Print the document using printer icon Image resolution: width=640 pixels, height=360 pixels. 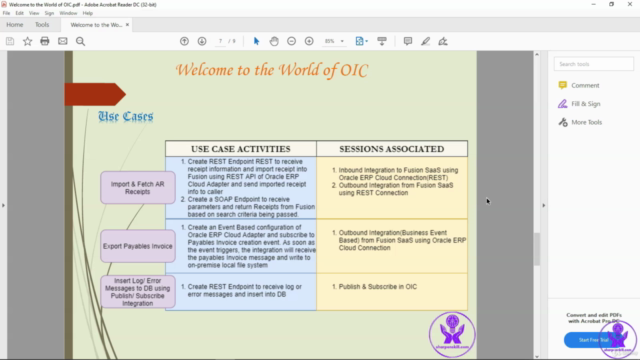(x=45, y=41)
